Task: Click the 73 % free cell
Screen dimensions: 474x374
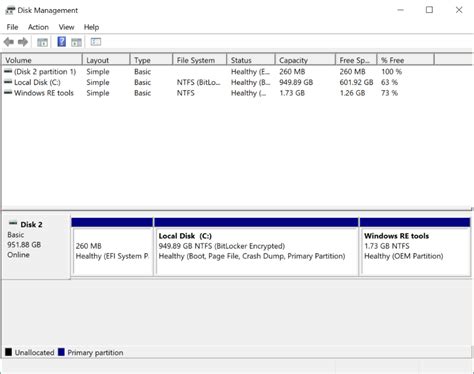Action: pyautogui.click(x=389, y=93)
